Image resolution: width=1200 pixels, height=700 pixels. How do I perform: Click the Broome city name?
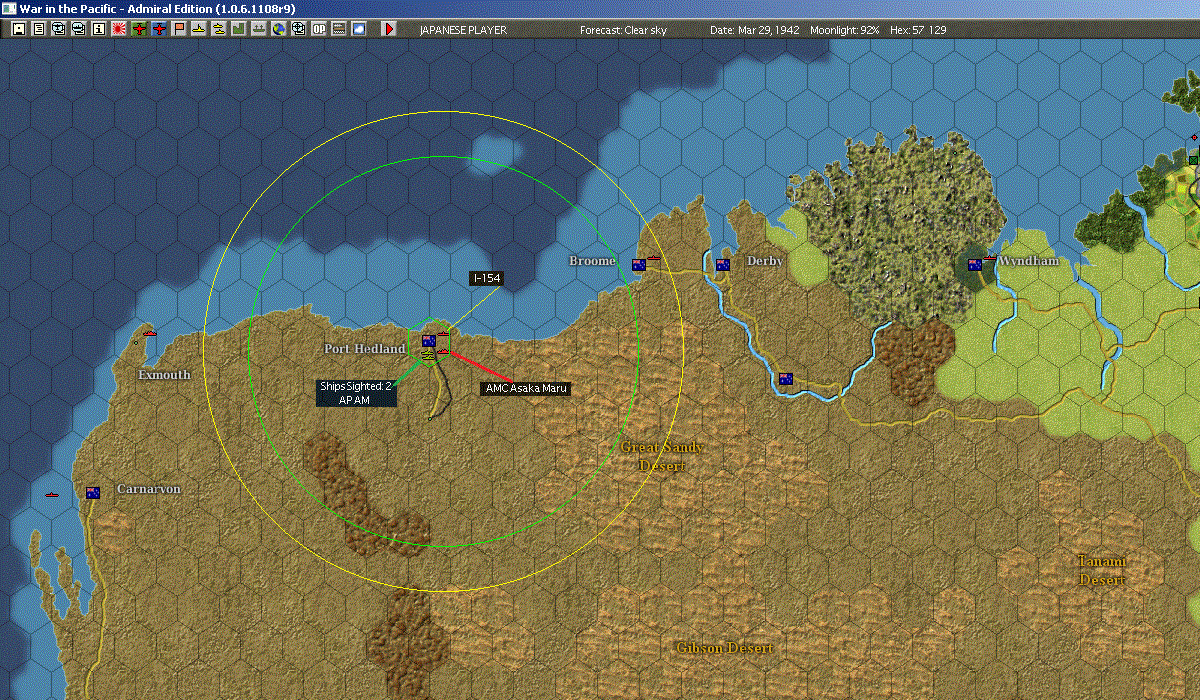tap(592, 261)
